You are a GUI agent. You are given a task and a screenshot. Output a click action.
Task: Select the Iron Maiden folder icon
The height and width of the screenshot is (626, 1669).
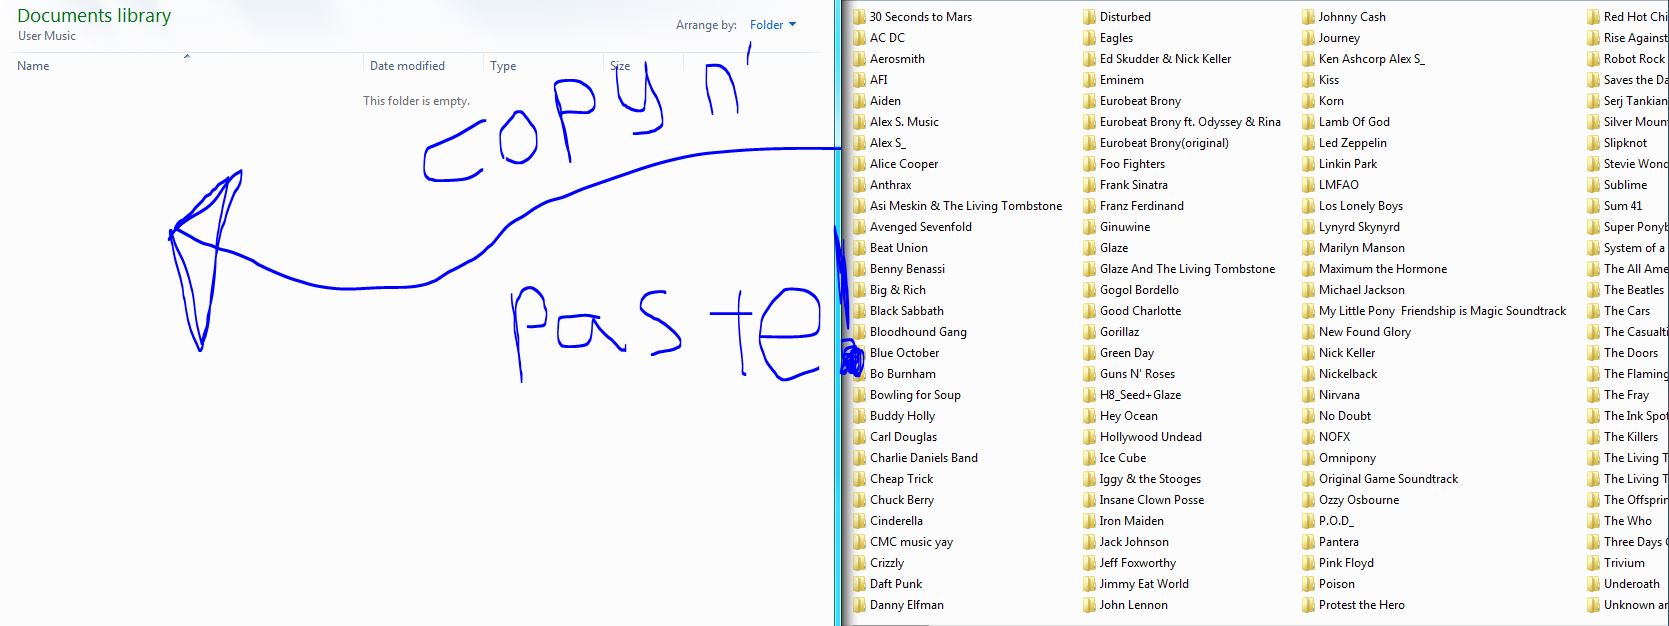(1089, 521)
